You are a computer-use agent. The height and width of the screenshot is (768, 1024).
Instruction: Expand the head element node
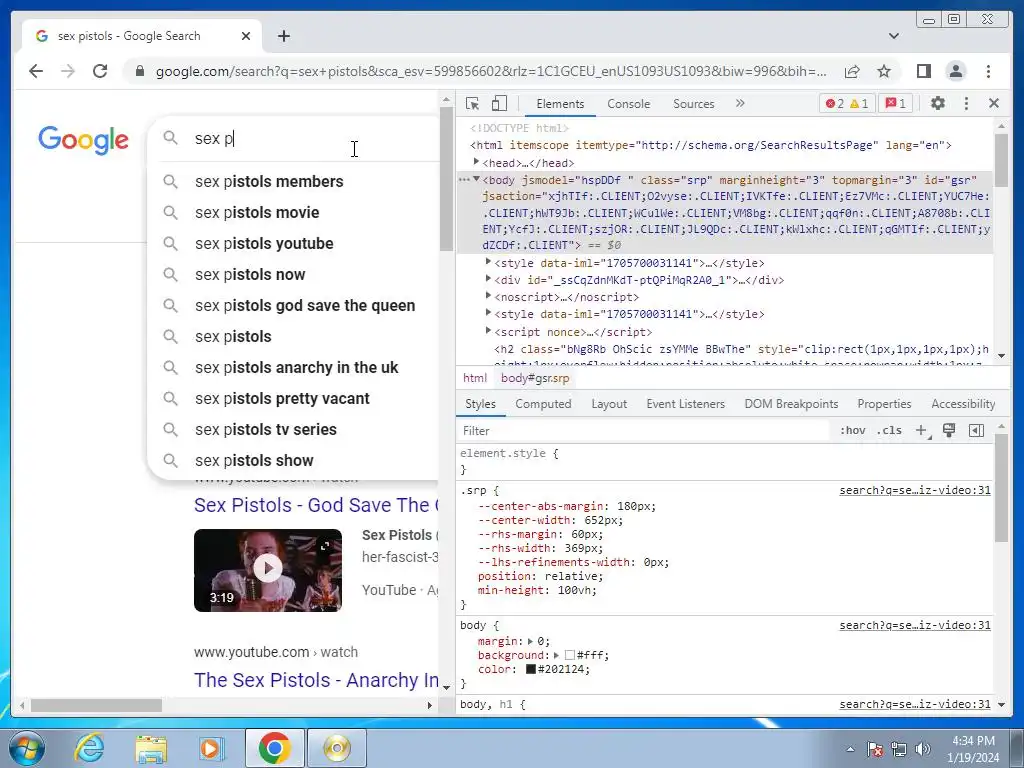pos(476,162)
